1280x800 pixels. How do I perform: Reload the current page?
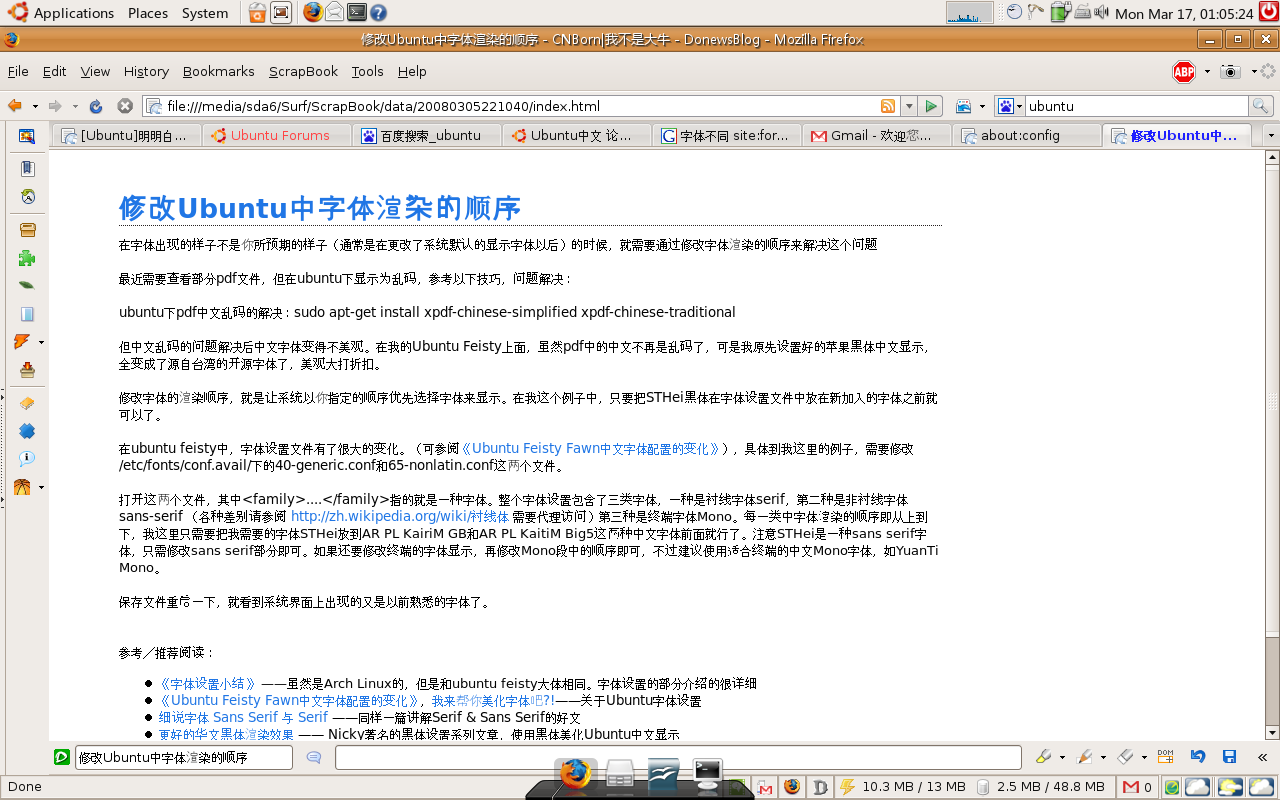click(96, 106)
